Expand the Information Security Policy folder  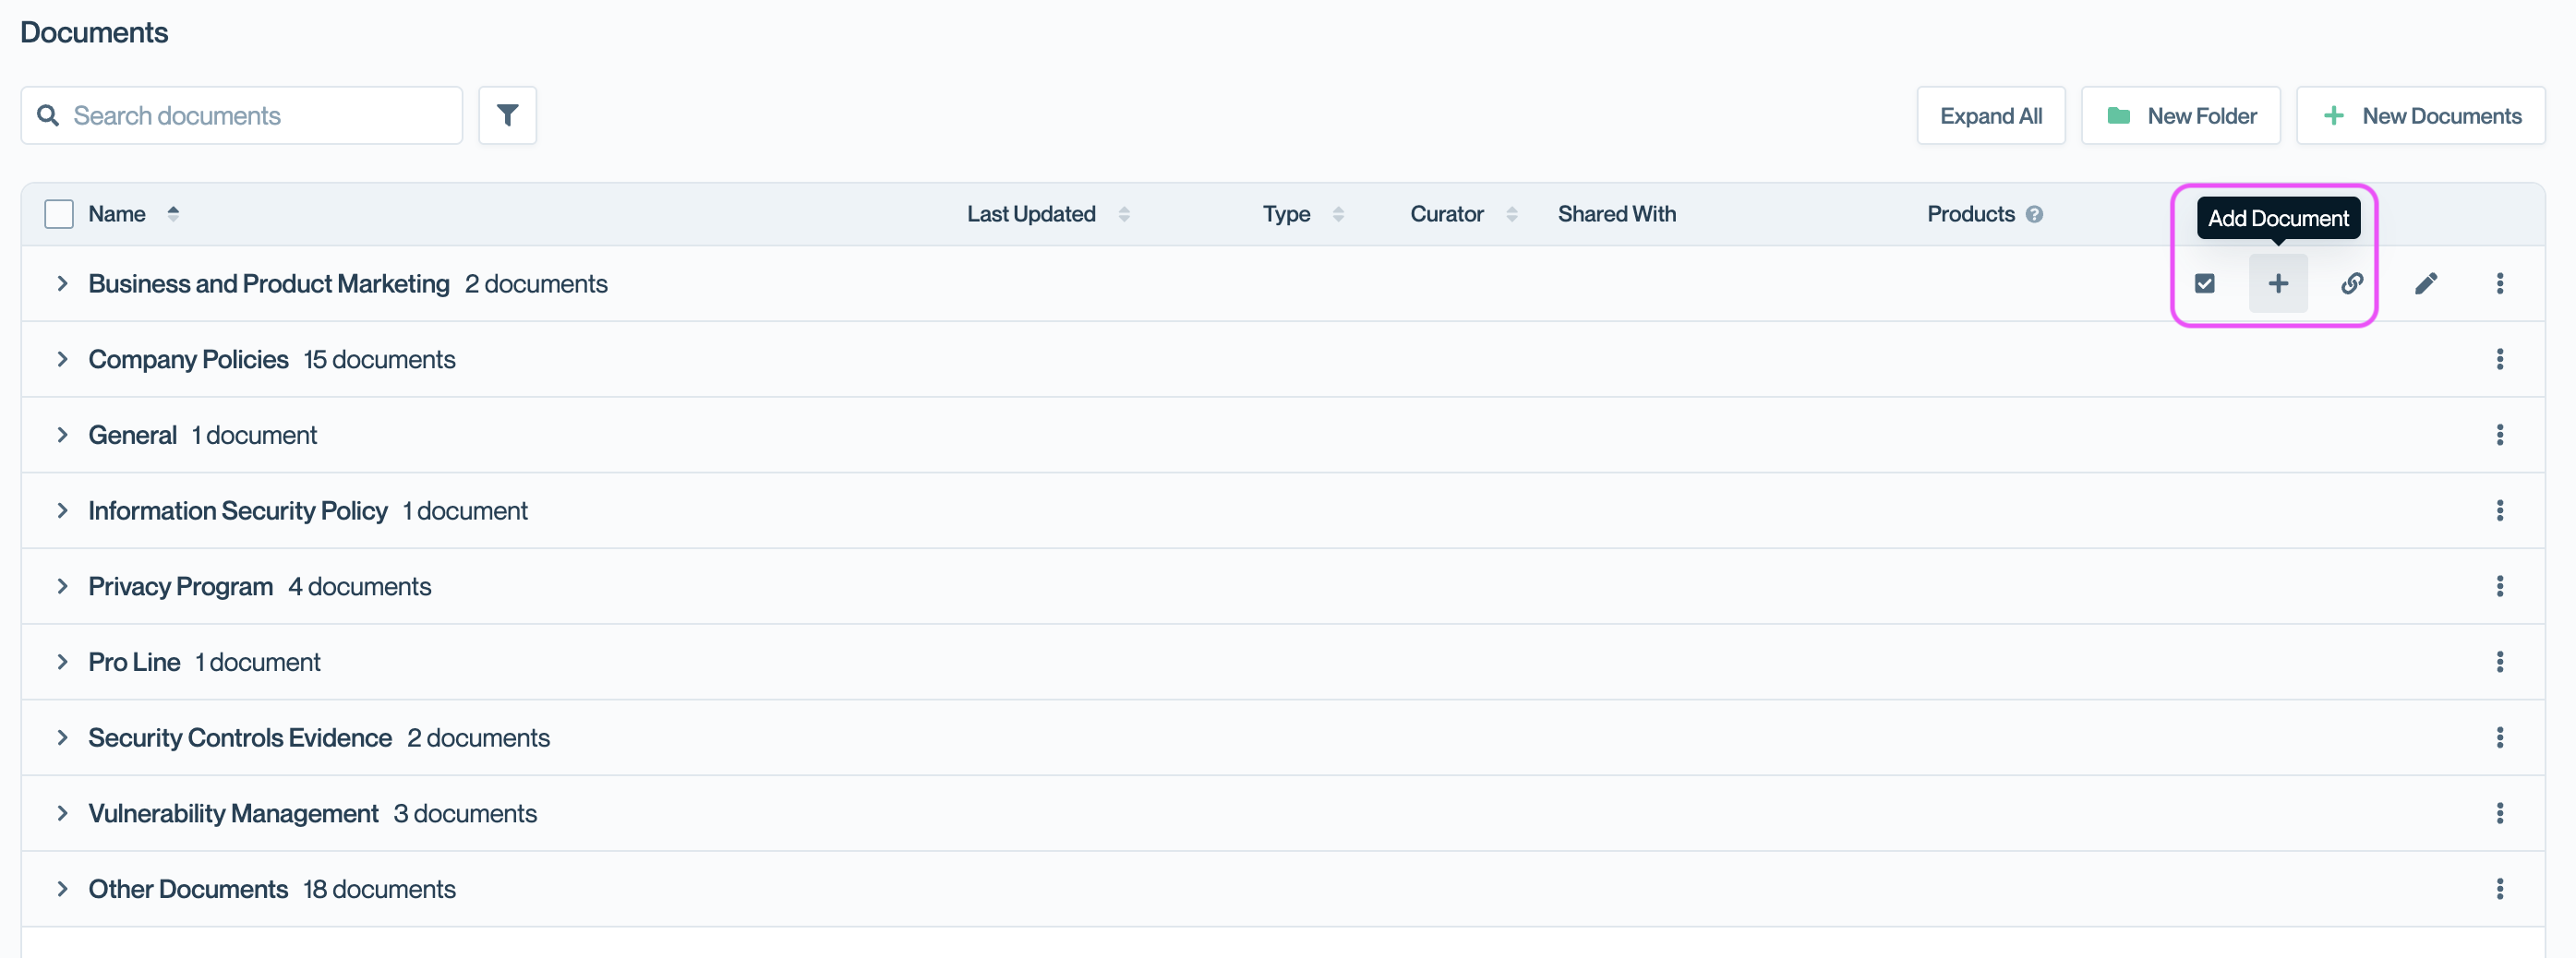(62, 510)
